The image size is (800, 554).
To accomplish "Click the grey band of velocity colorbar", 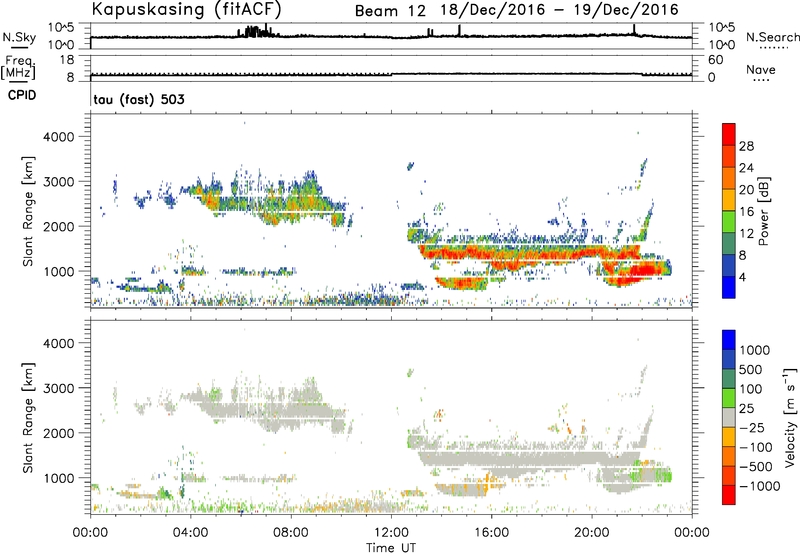I will point(729,417).
